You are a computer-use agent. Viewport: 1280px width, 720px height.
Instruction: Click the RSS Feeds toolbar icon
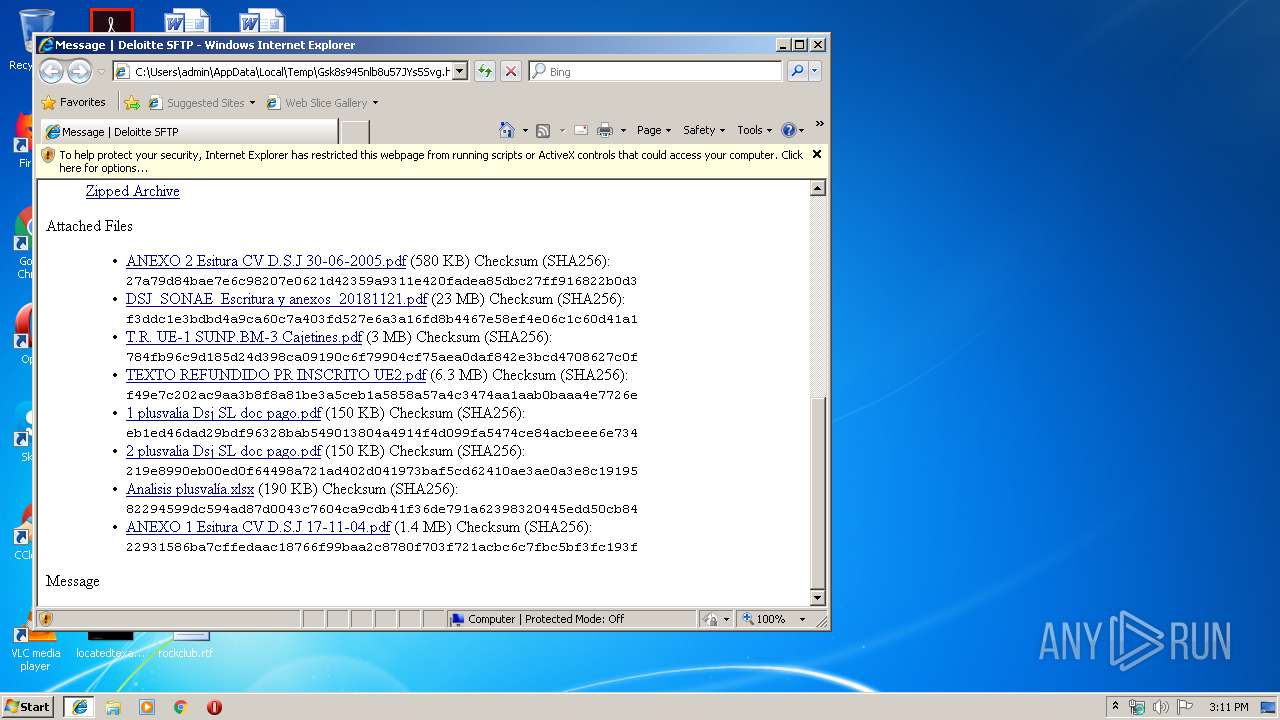click(x=543, y=130)
